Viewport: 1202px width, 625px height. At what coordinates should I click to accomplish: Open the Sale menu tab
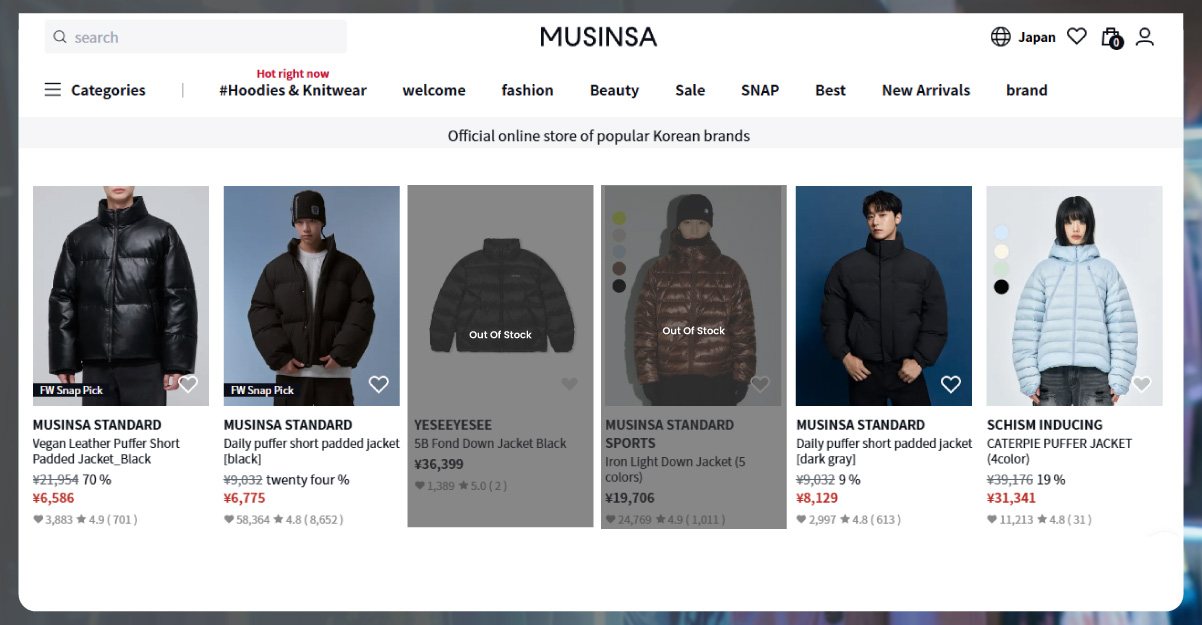[x=690, y=90]
